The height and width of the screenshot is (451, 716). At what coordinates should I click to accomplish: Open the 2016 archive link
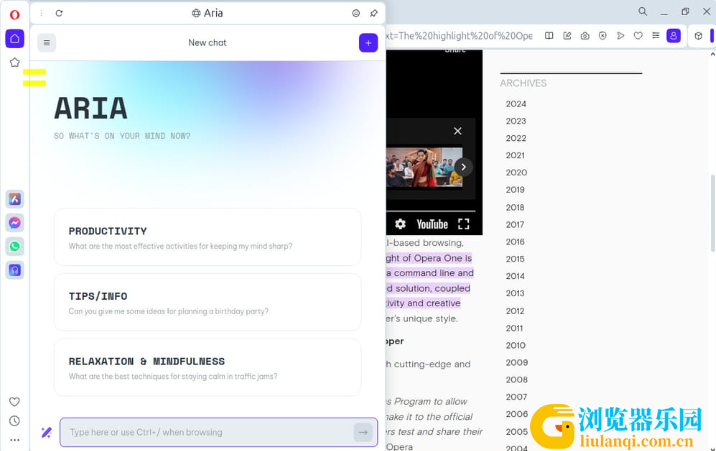point(515,242)
